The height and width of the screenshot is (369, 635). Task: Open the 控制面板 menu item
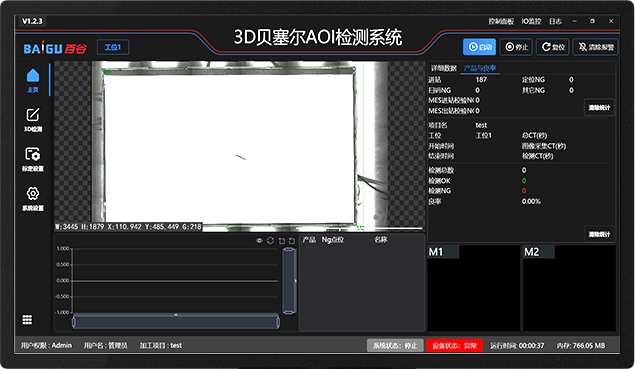(501, 21)
